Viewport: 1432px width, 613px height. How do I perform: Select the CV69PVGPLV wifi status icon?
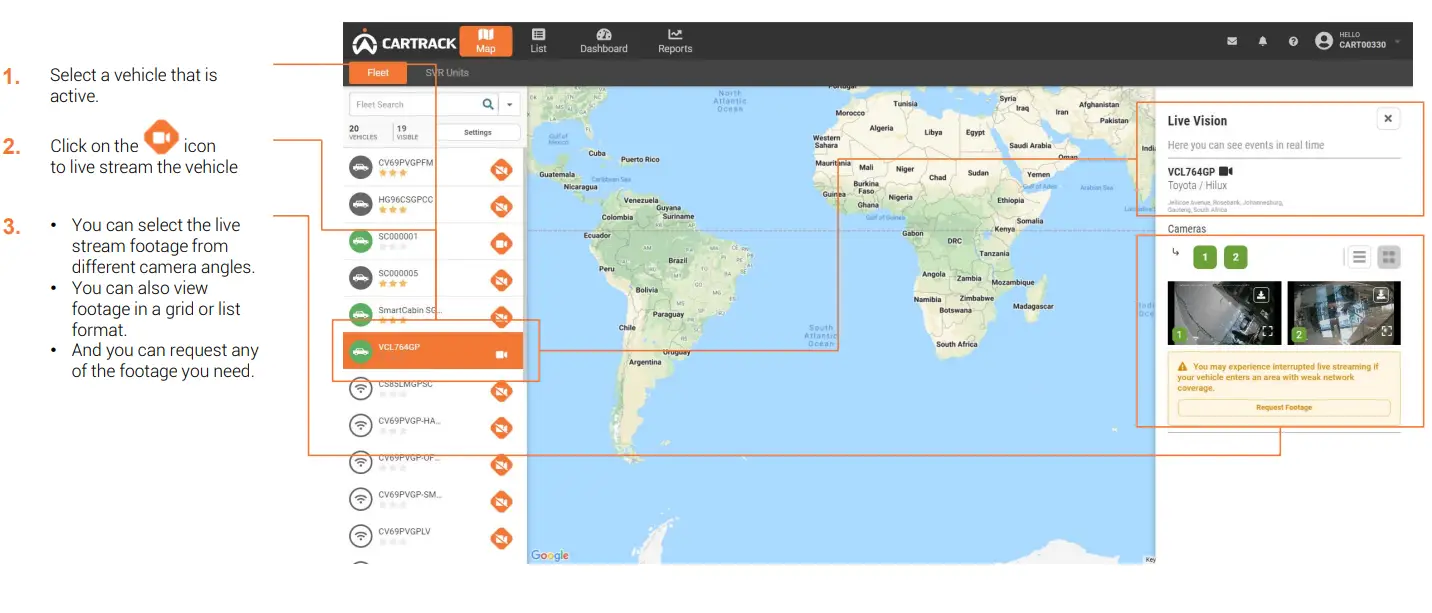(360, 536)
